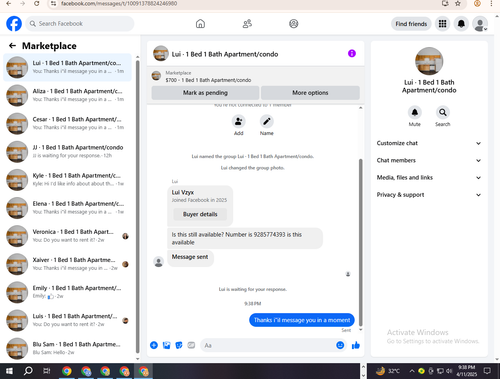Expand Media, files and links section
Viewport: 500px width, 379px height.
429,177
